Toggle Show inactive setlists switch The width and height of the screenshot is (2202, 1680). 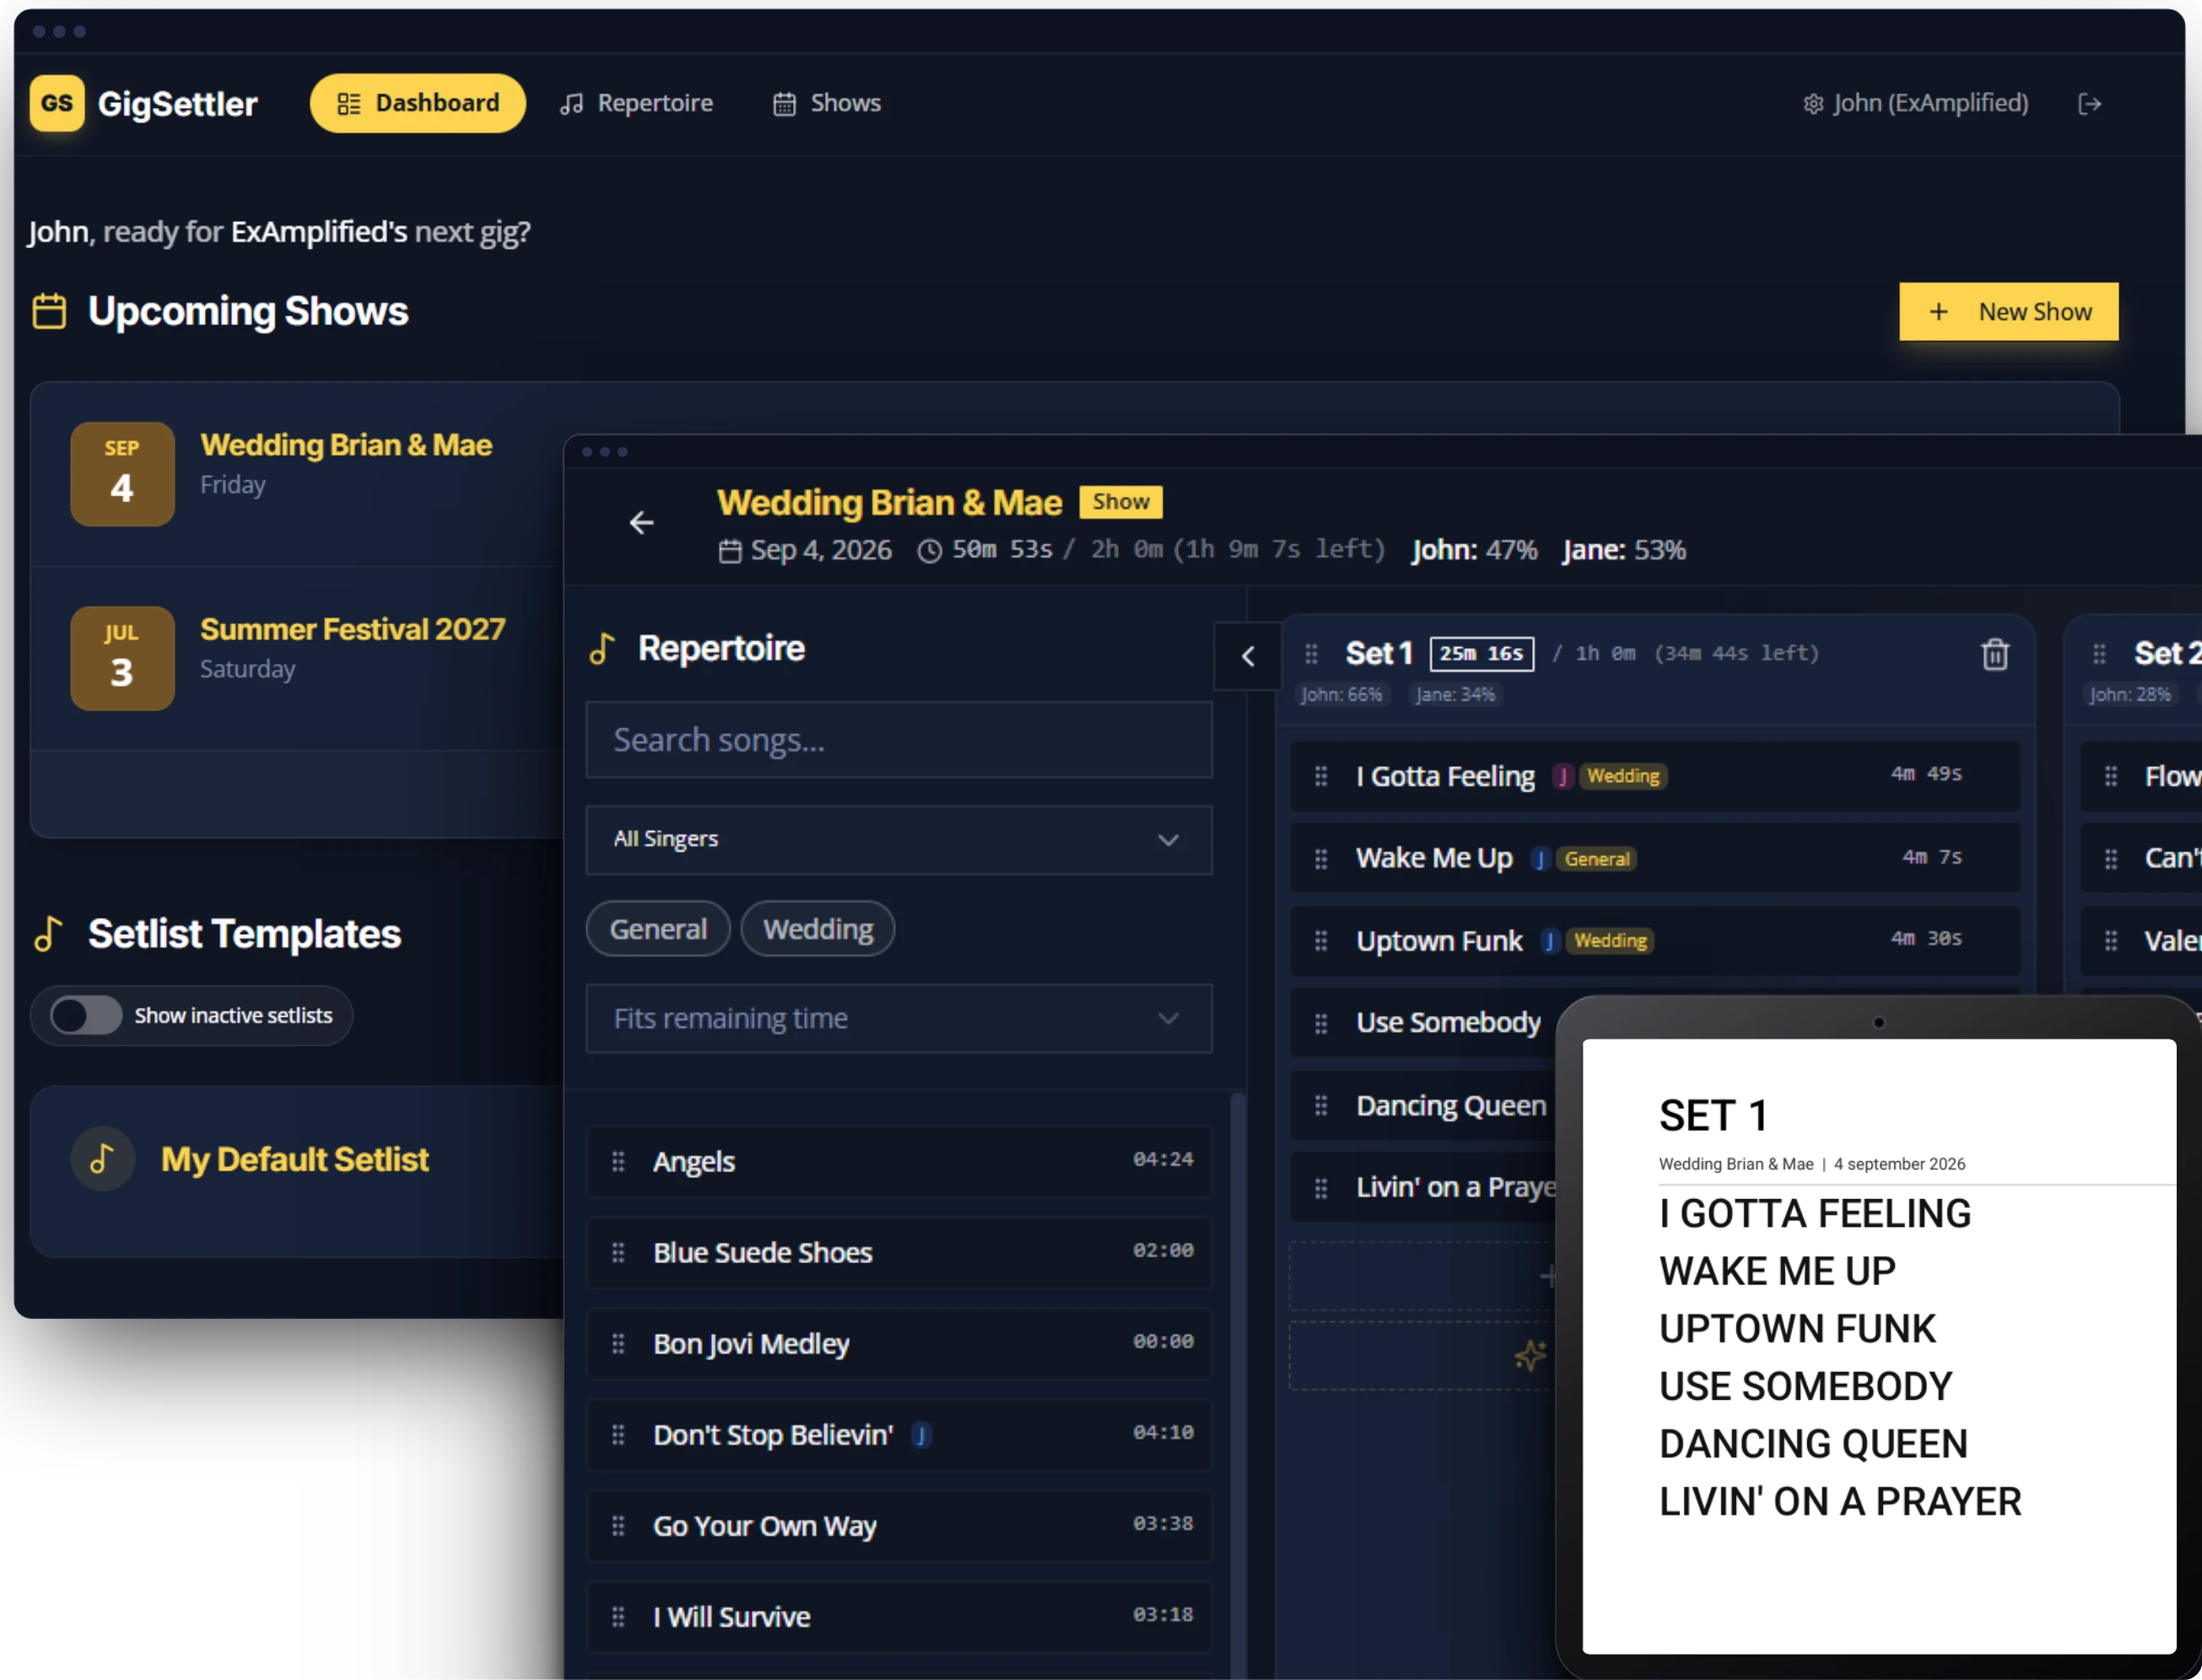pyautogui.click(x=86, y=1016)
